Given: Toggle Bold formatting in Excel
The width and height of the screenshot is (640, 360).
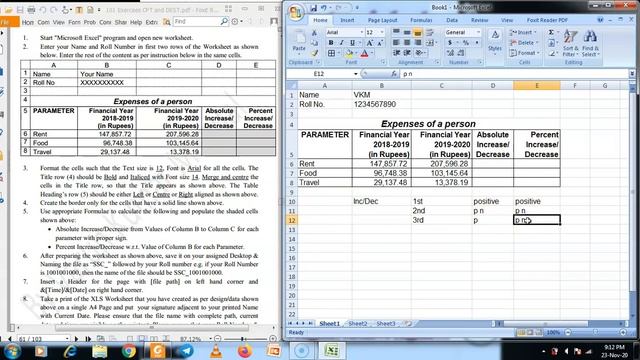Looking at the screenshot, I should coord(331,43).
